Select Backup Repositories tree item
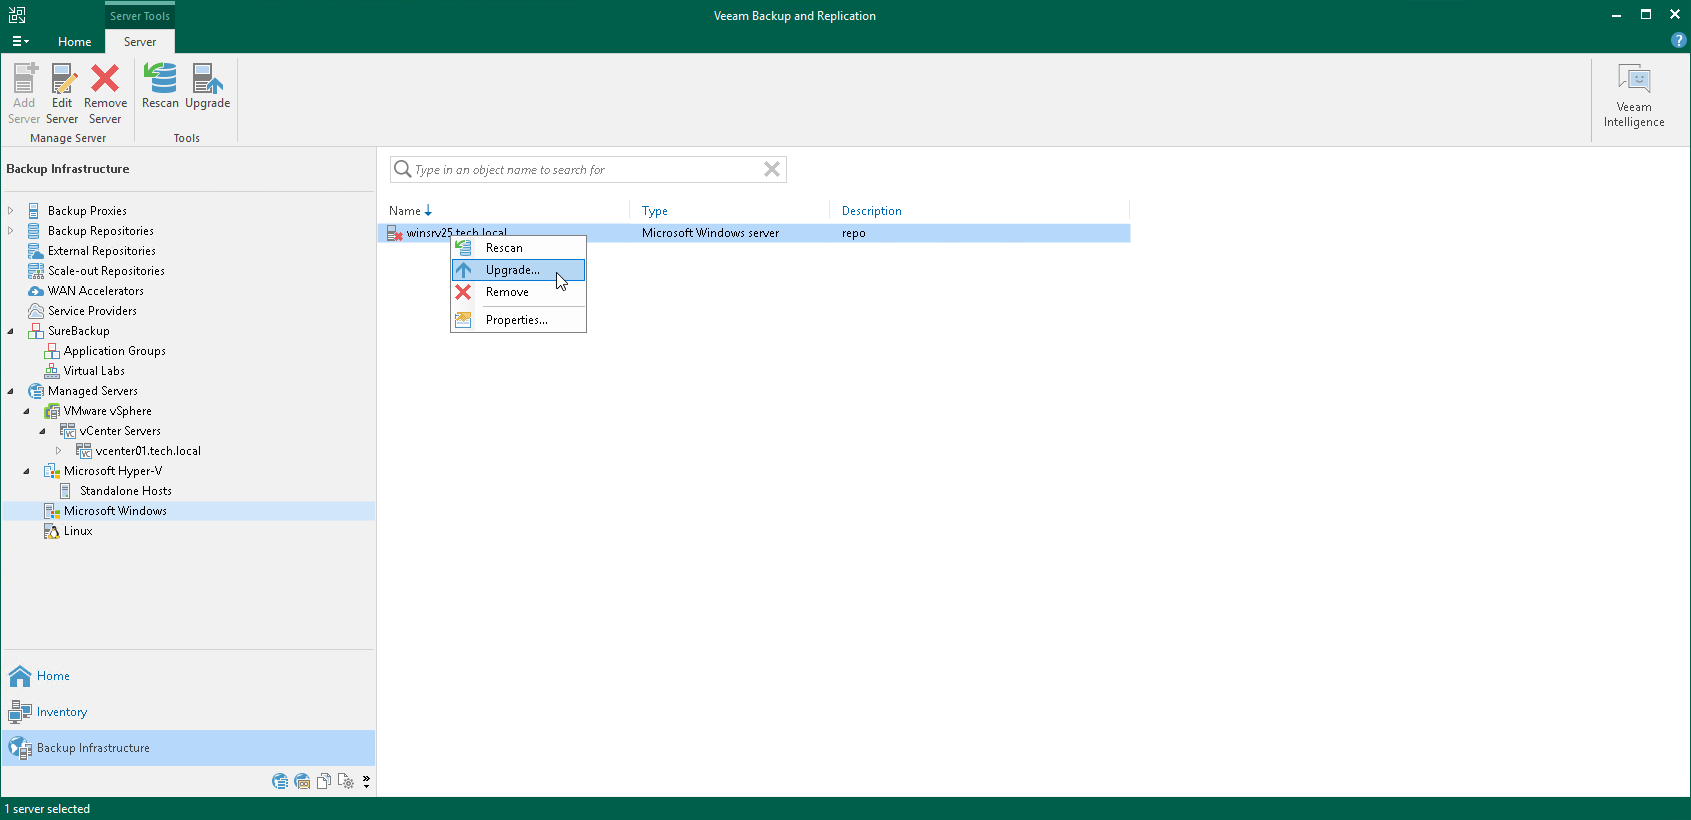Screen dimensions: 1691x820 pos(101,231)
